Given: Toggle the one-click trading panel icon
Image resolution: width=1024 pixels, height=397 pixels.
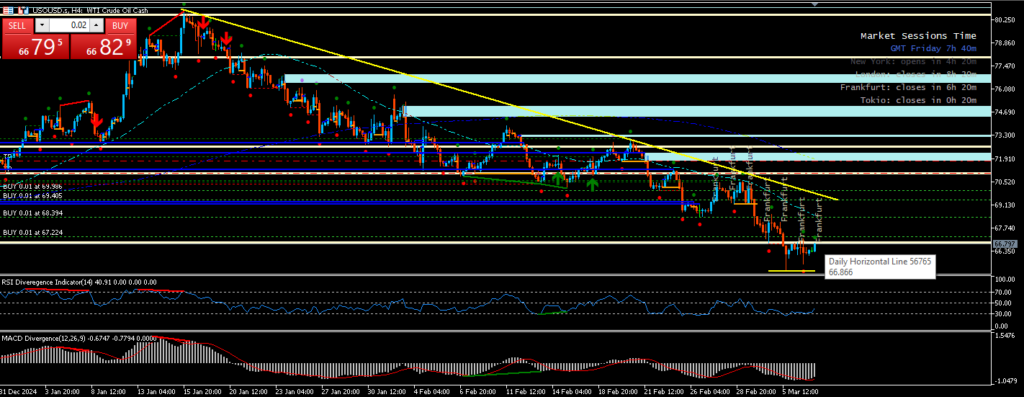Looking at the screenshot, I should tap(7, 11).
